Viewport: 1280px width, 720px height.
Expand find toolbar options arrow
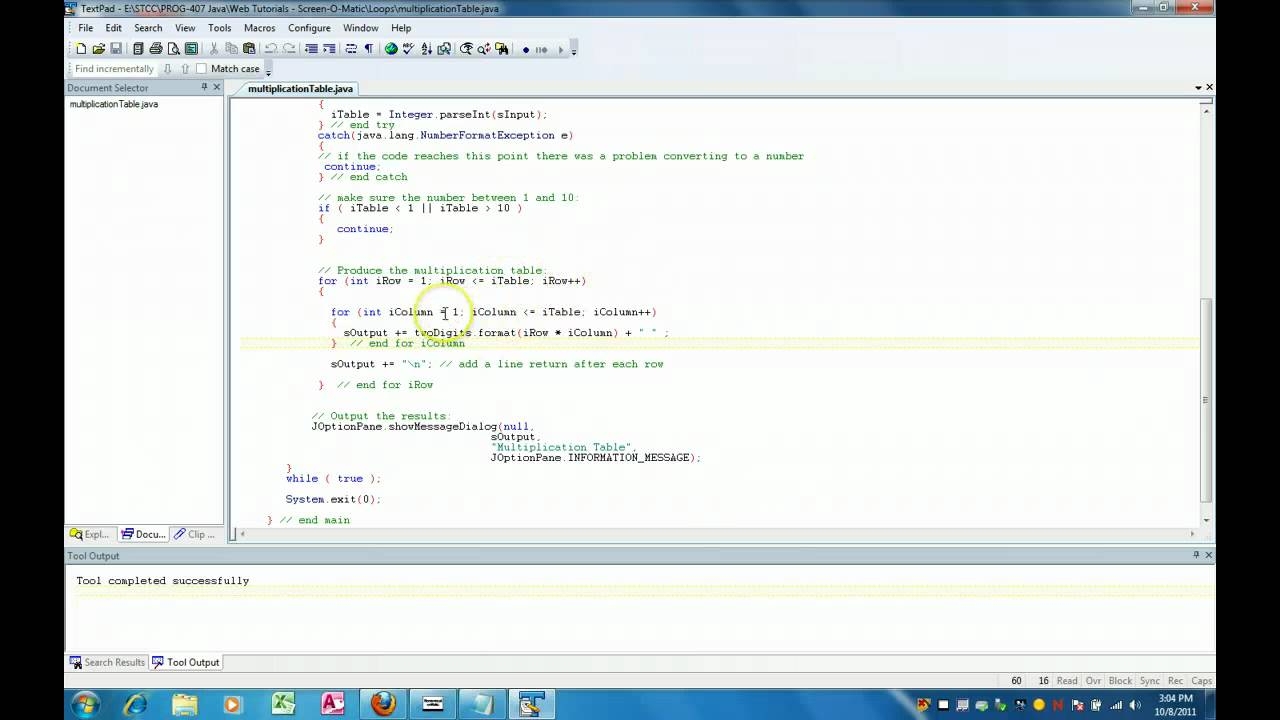[268, 72]
